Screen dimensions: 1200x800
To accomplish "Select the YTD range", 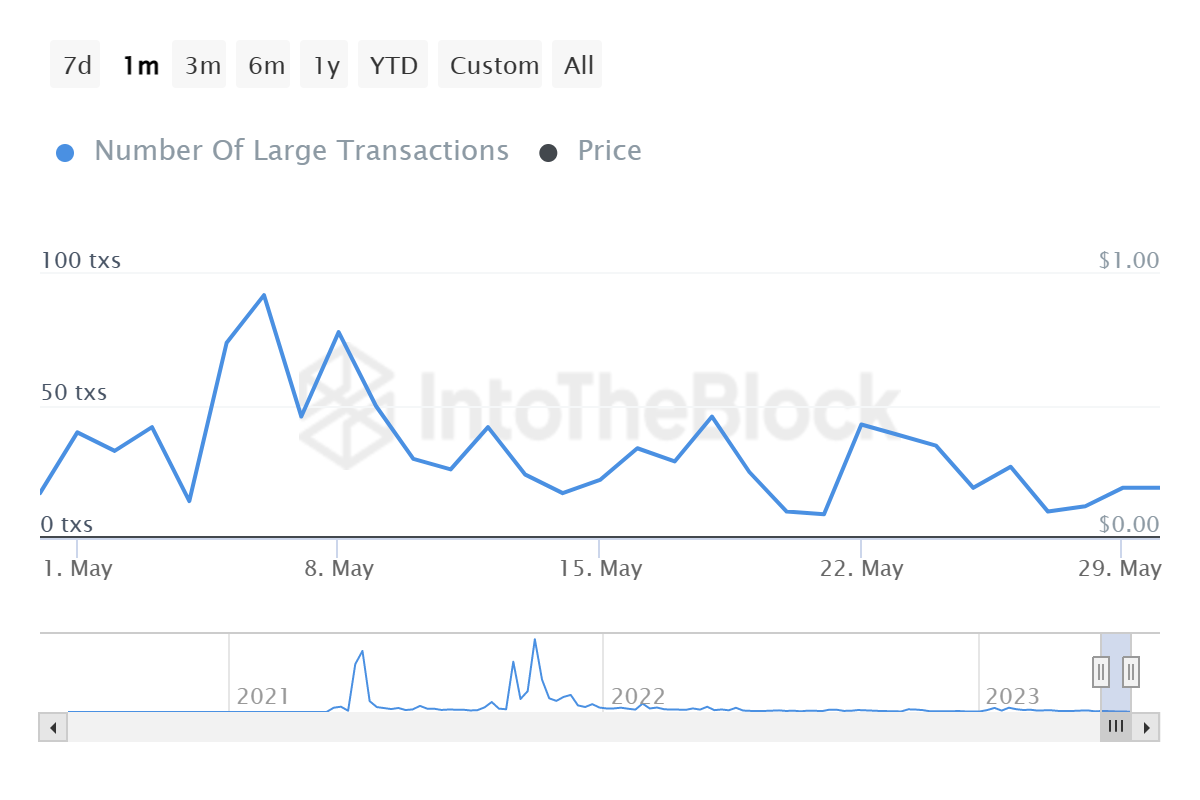I will 393,65.
